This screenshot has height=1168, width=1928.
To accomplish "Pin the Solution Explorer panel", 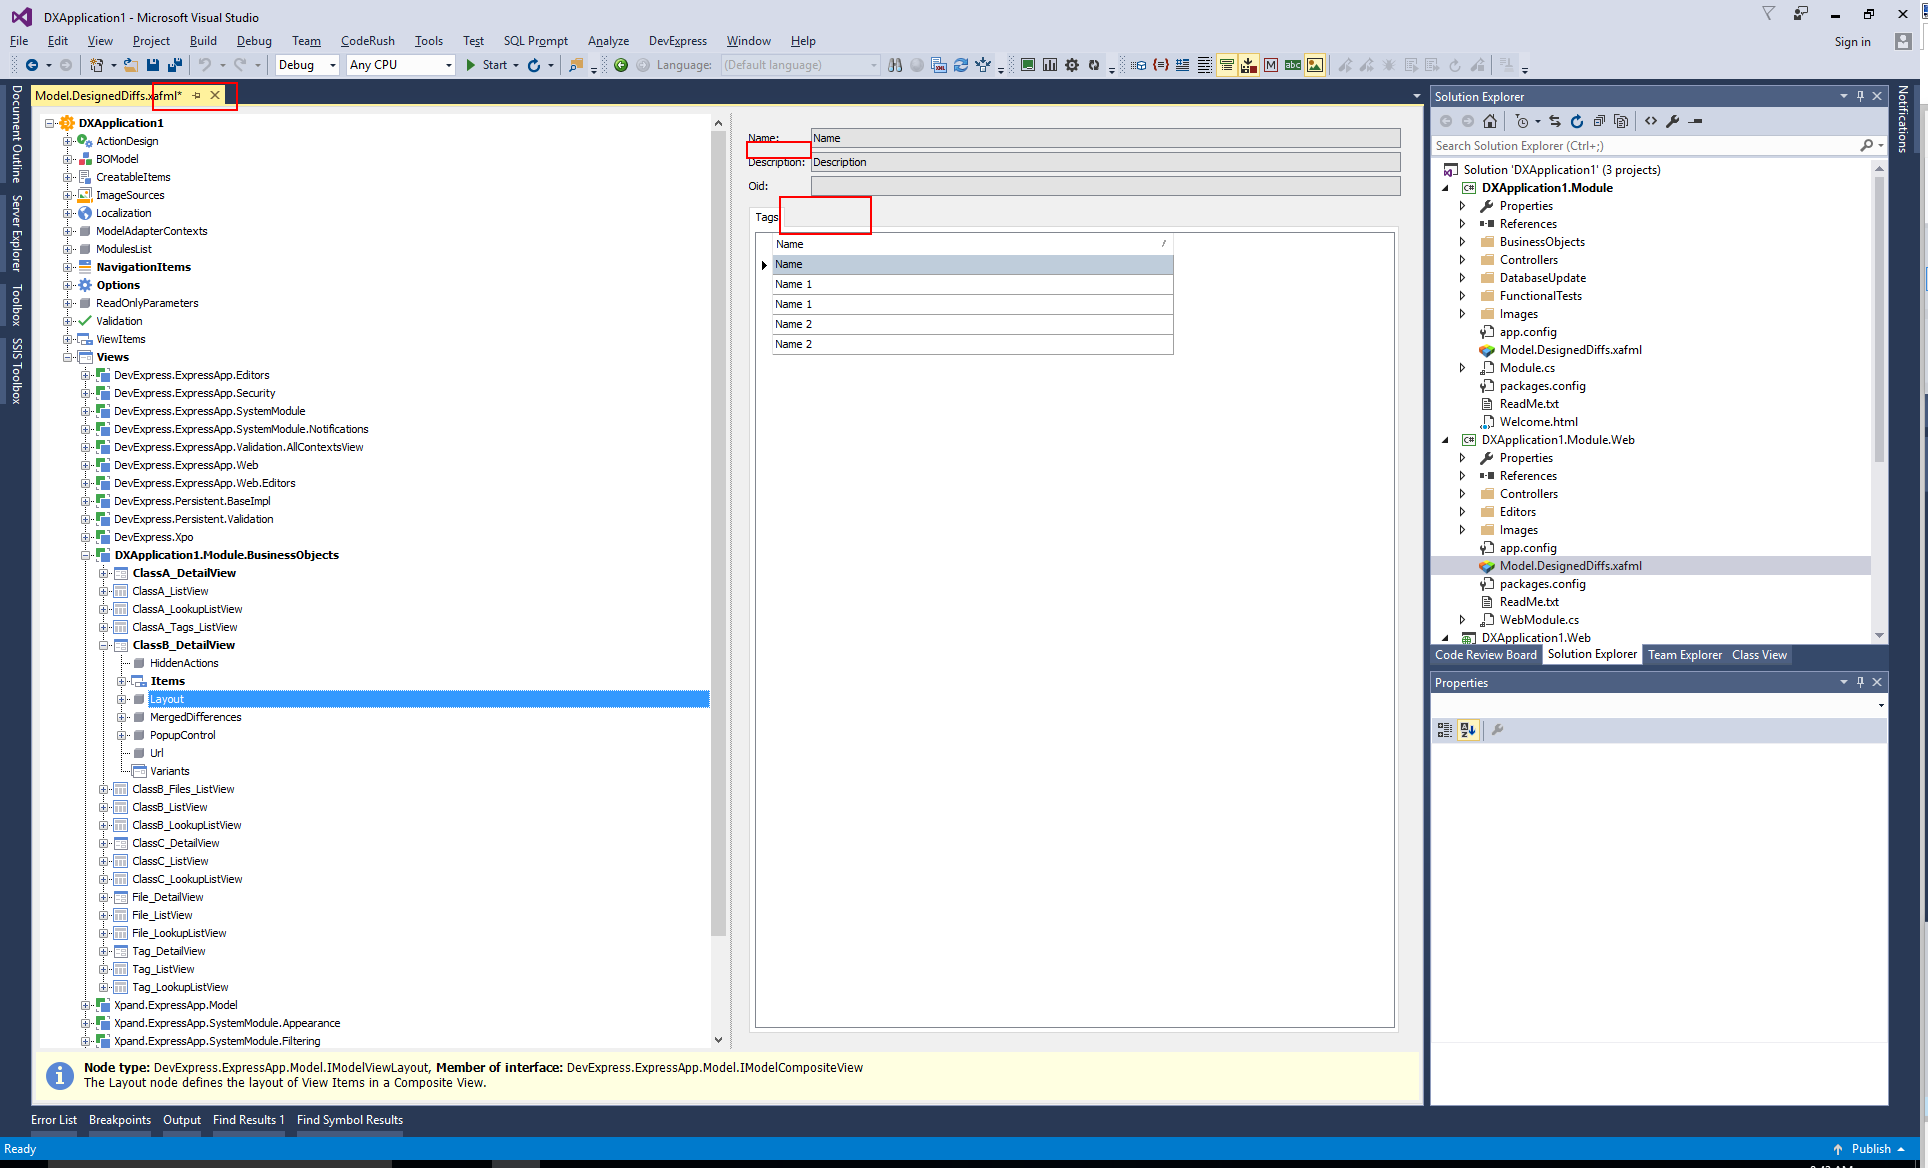I will click(1861, 96).
